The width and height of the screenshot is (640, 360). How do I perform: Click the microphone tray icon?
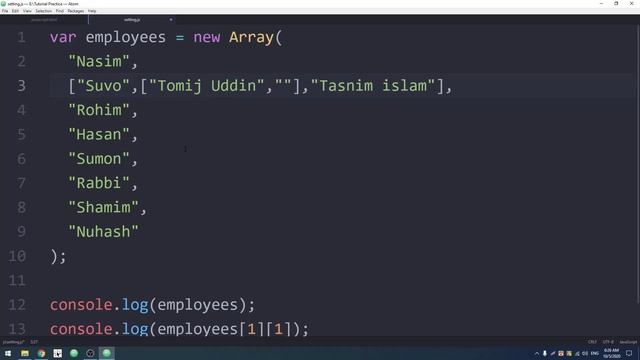544,353
